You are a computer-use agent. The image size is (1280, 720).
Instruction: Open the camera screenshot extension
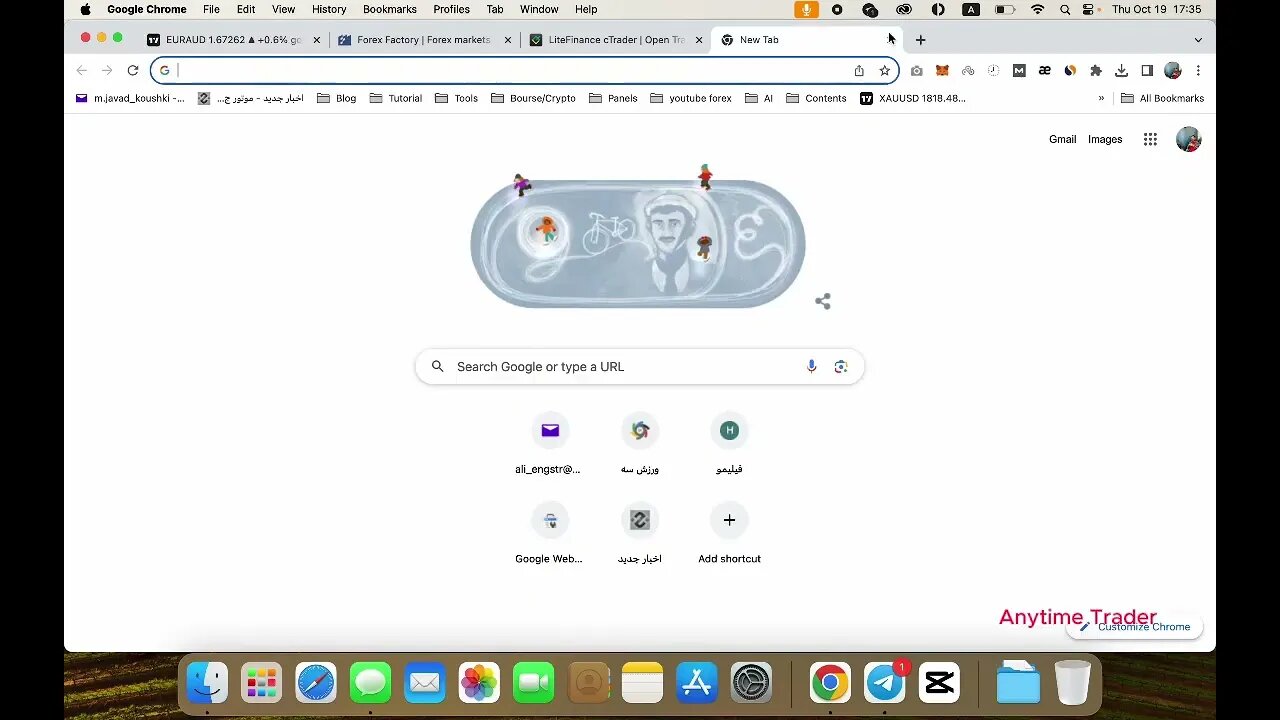tap(916, 71)
